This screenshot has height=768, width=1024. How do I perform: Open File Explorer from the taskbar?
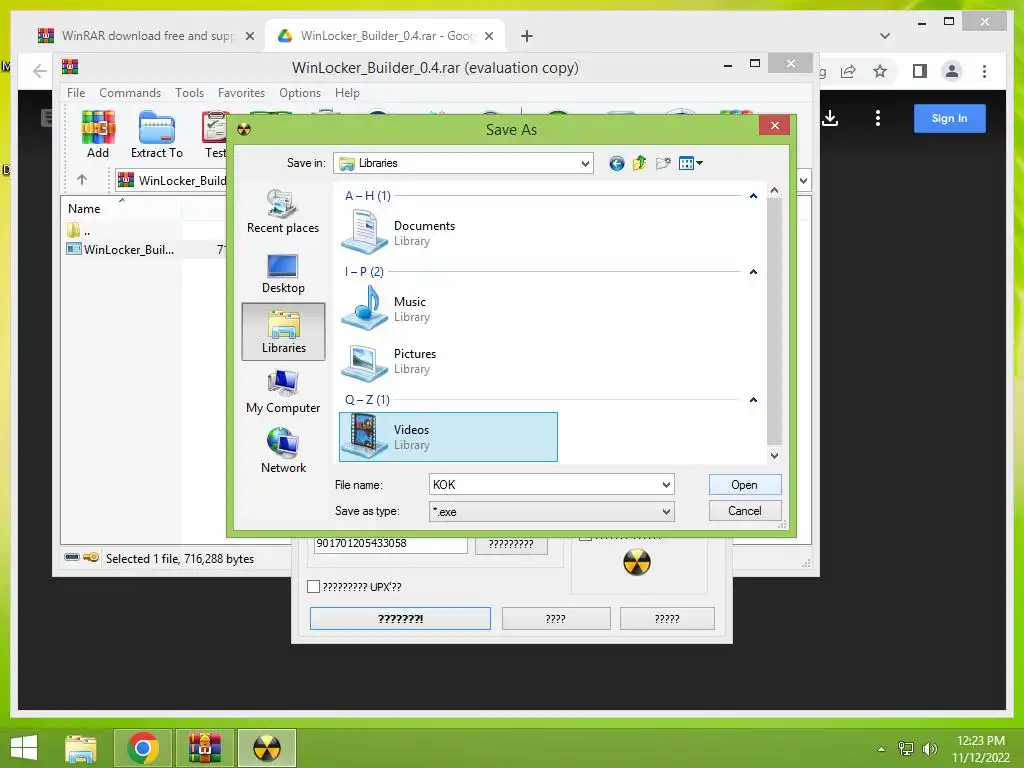81,748
